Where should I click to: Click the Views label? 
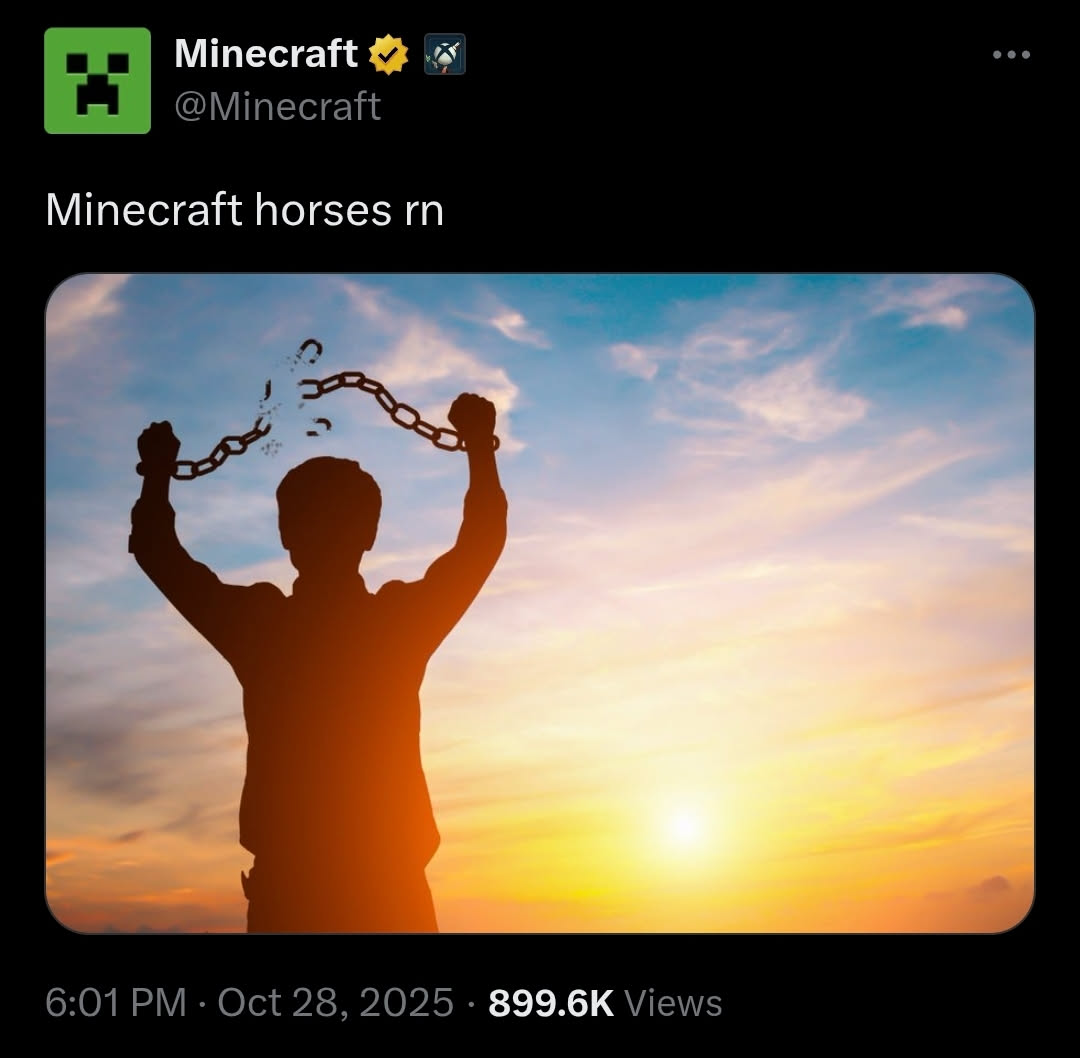pos(673,1003)
